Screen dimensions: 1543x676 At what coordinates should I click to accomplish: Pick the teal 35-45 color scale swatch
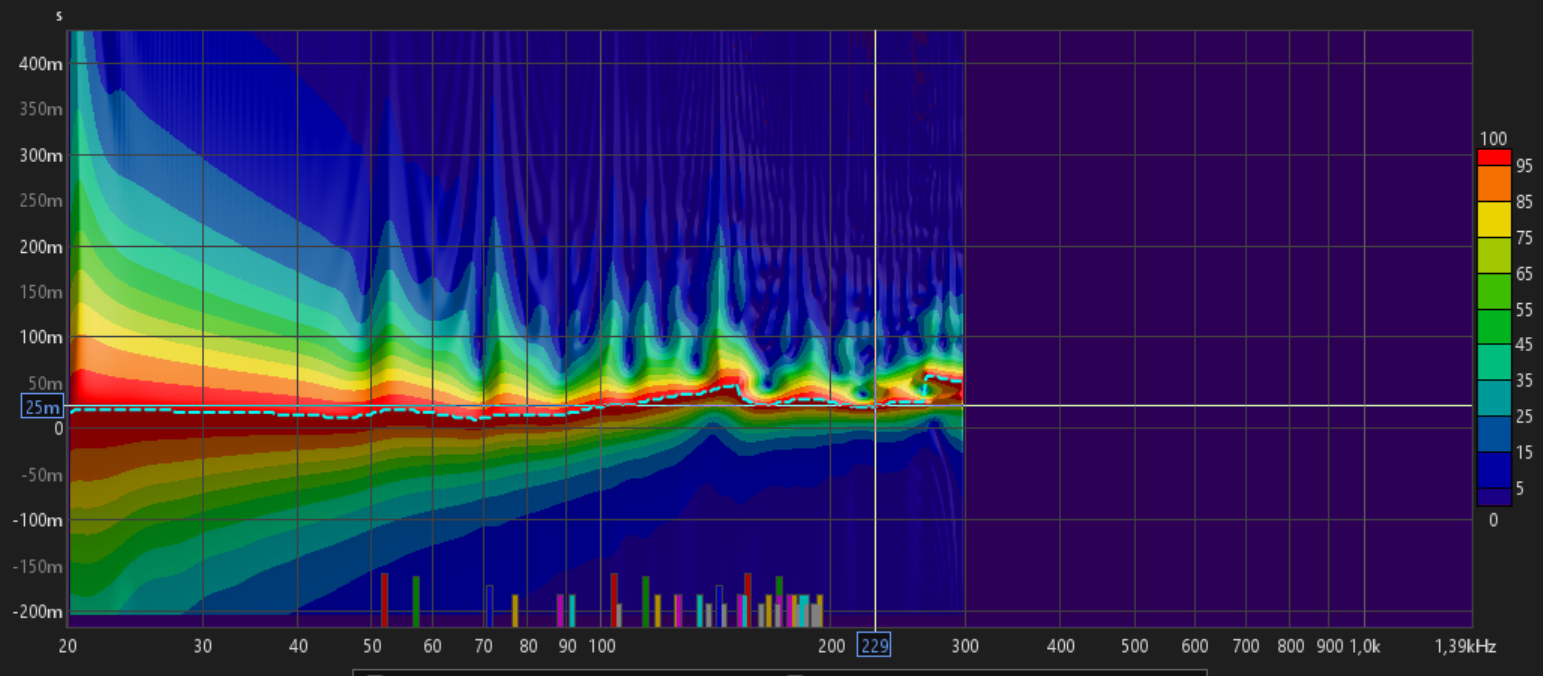point(1494,362)
